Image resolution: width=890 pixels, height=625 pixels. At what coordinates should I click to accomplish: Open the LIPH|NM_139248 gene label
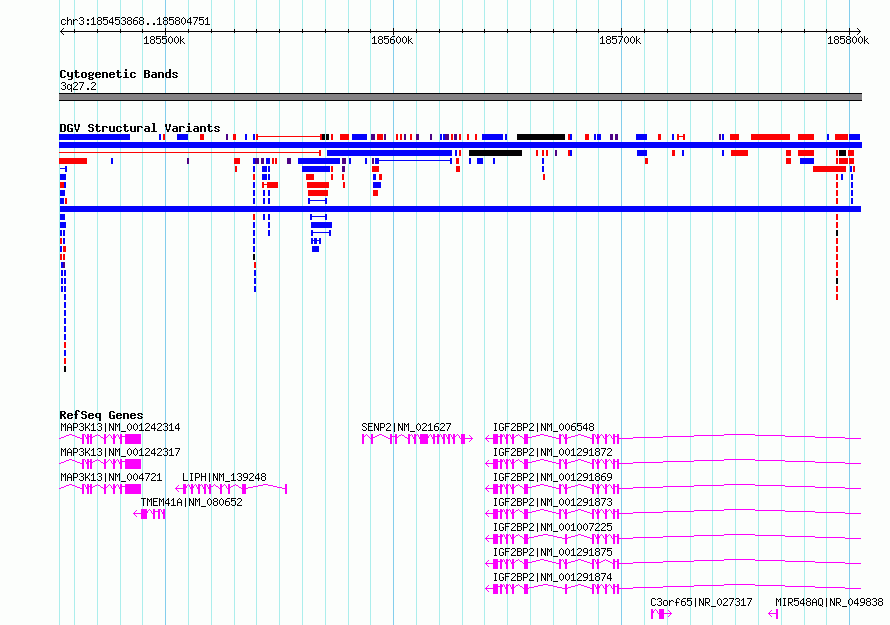point(224,477)
